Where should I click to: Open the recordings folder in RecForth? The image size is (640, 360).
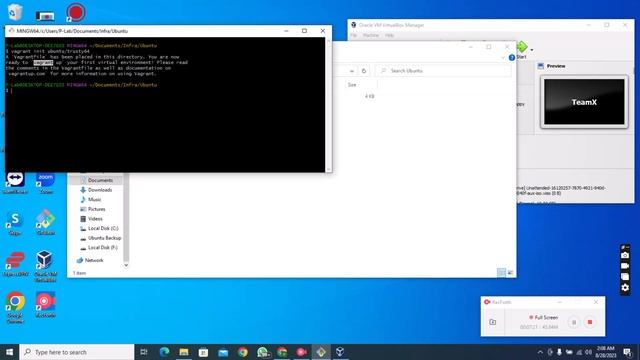click(493, 322)
